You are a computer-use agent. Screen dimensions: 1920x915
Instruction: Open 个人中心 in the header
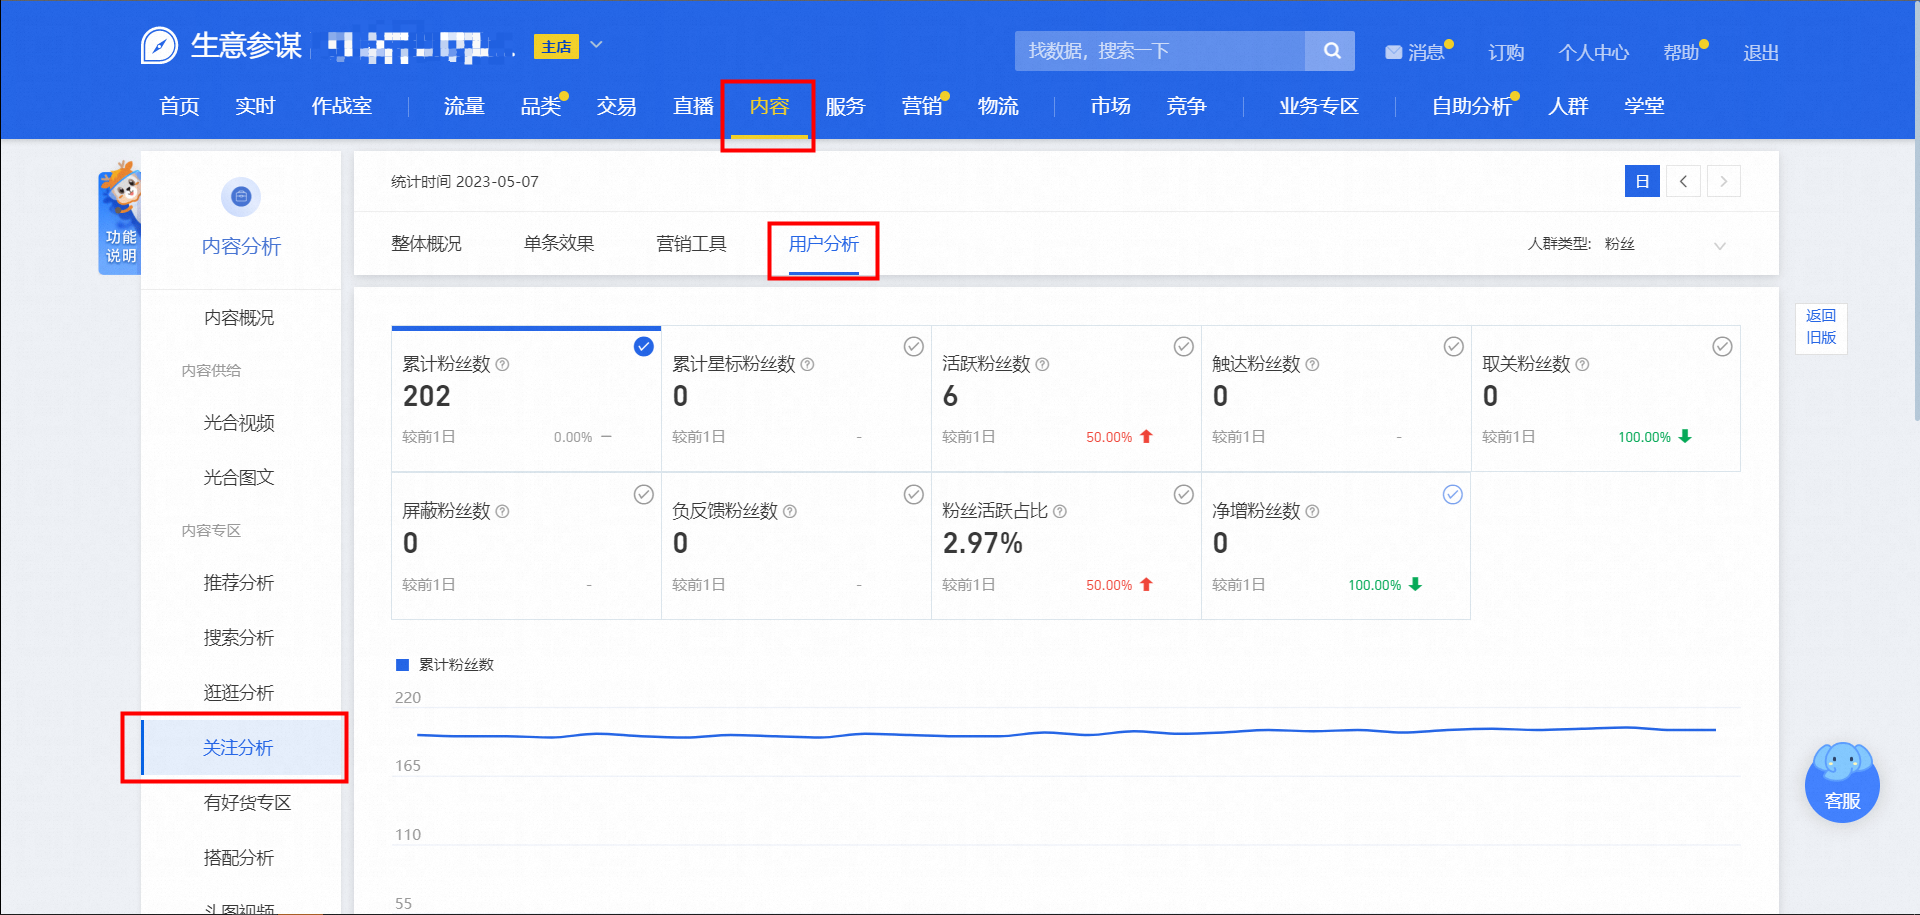point(1594,53)
